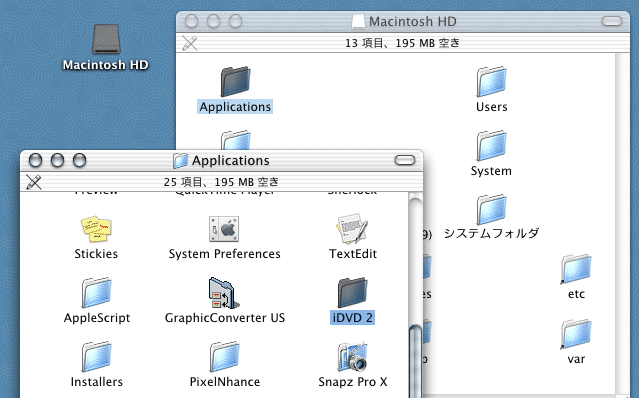This screenshot has height=398, width=639.
Task: Click the "iDVD 2" highlighted label
Action: click(353, 318)
